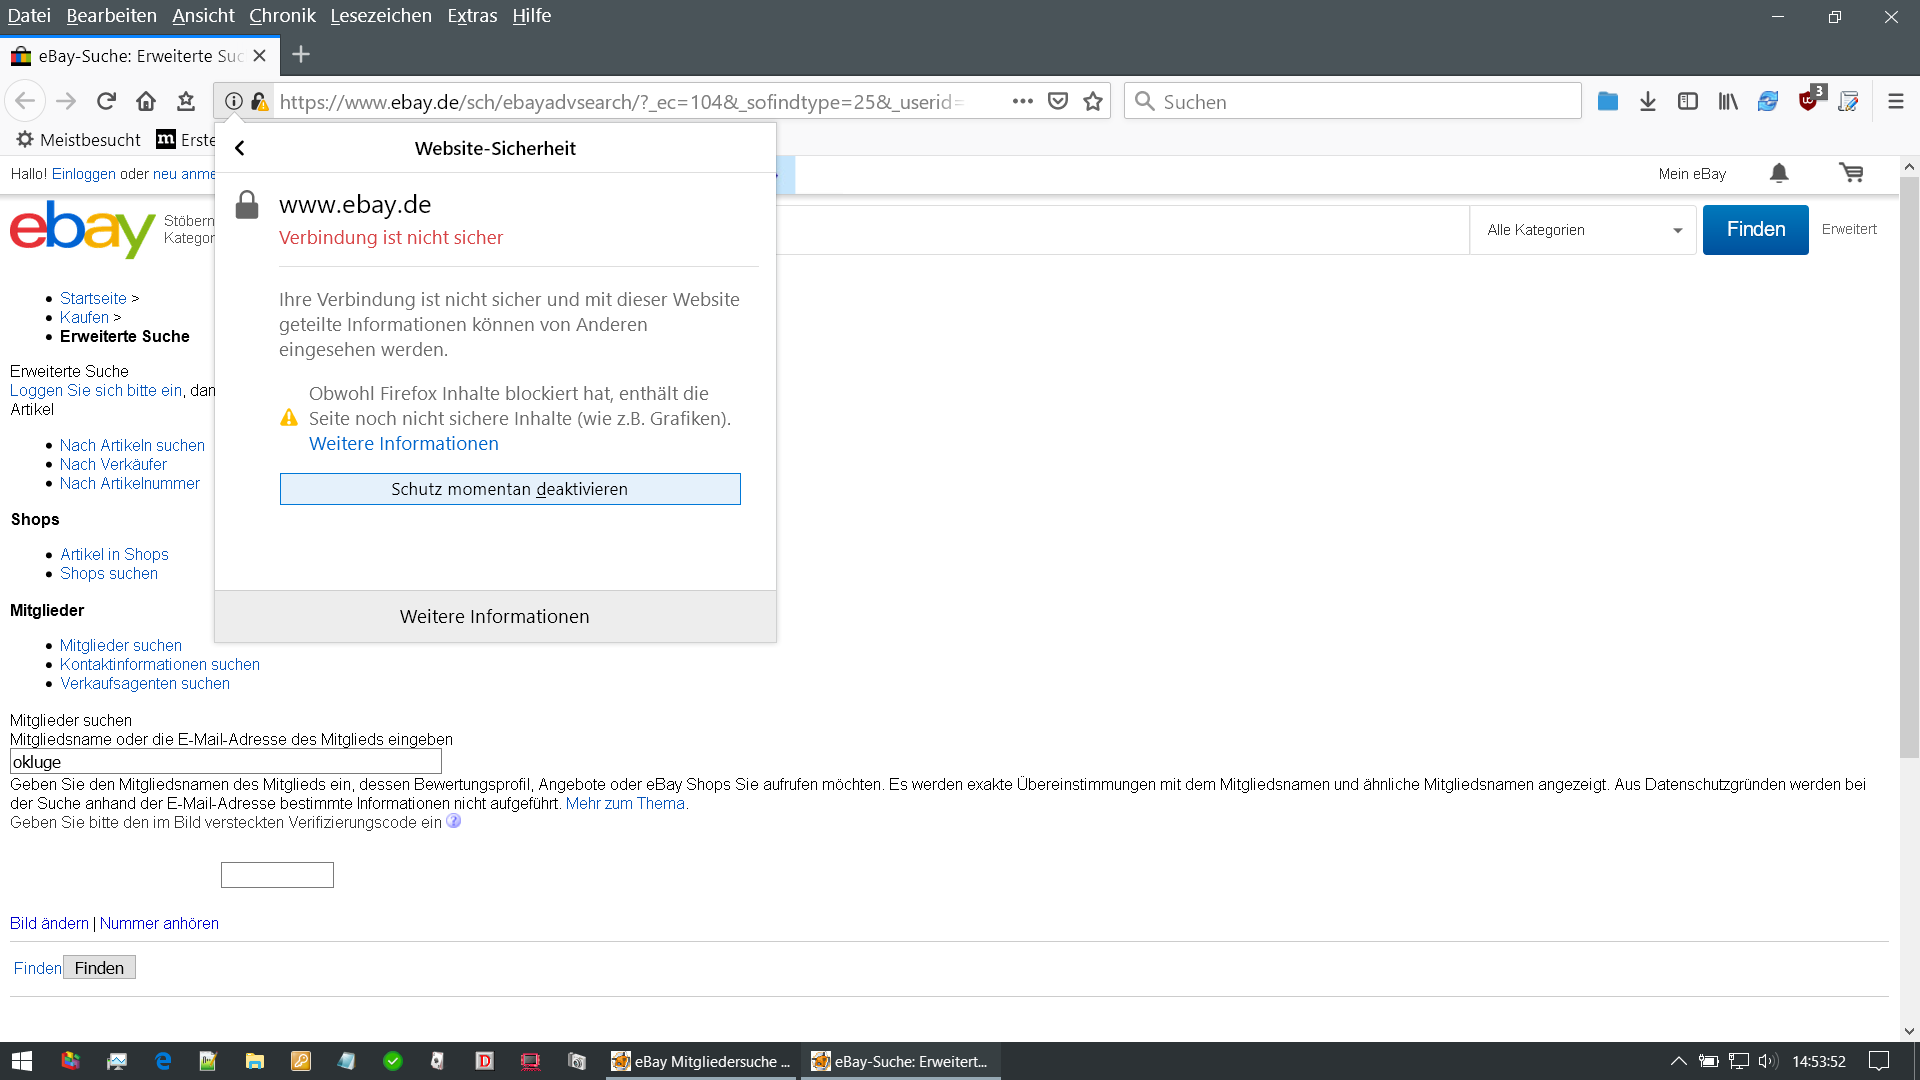Save page to Pocket icon

pyautogui.click(x=1058, y=101)
